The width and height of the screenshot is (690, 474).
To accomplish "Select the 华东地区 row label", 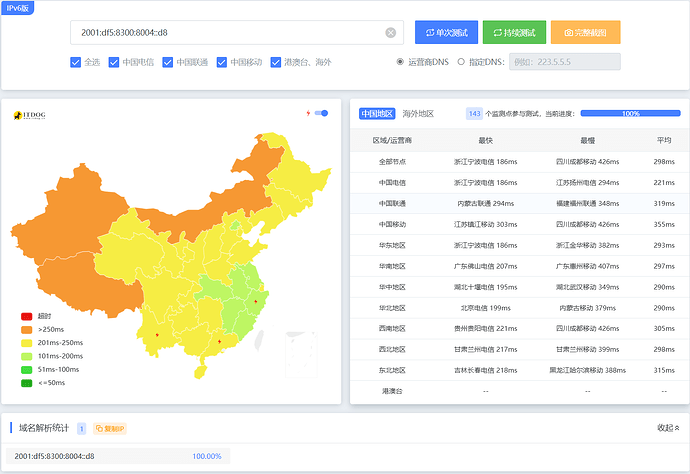I will (392, 245).
